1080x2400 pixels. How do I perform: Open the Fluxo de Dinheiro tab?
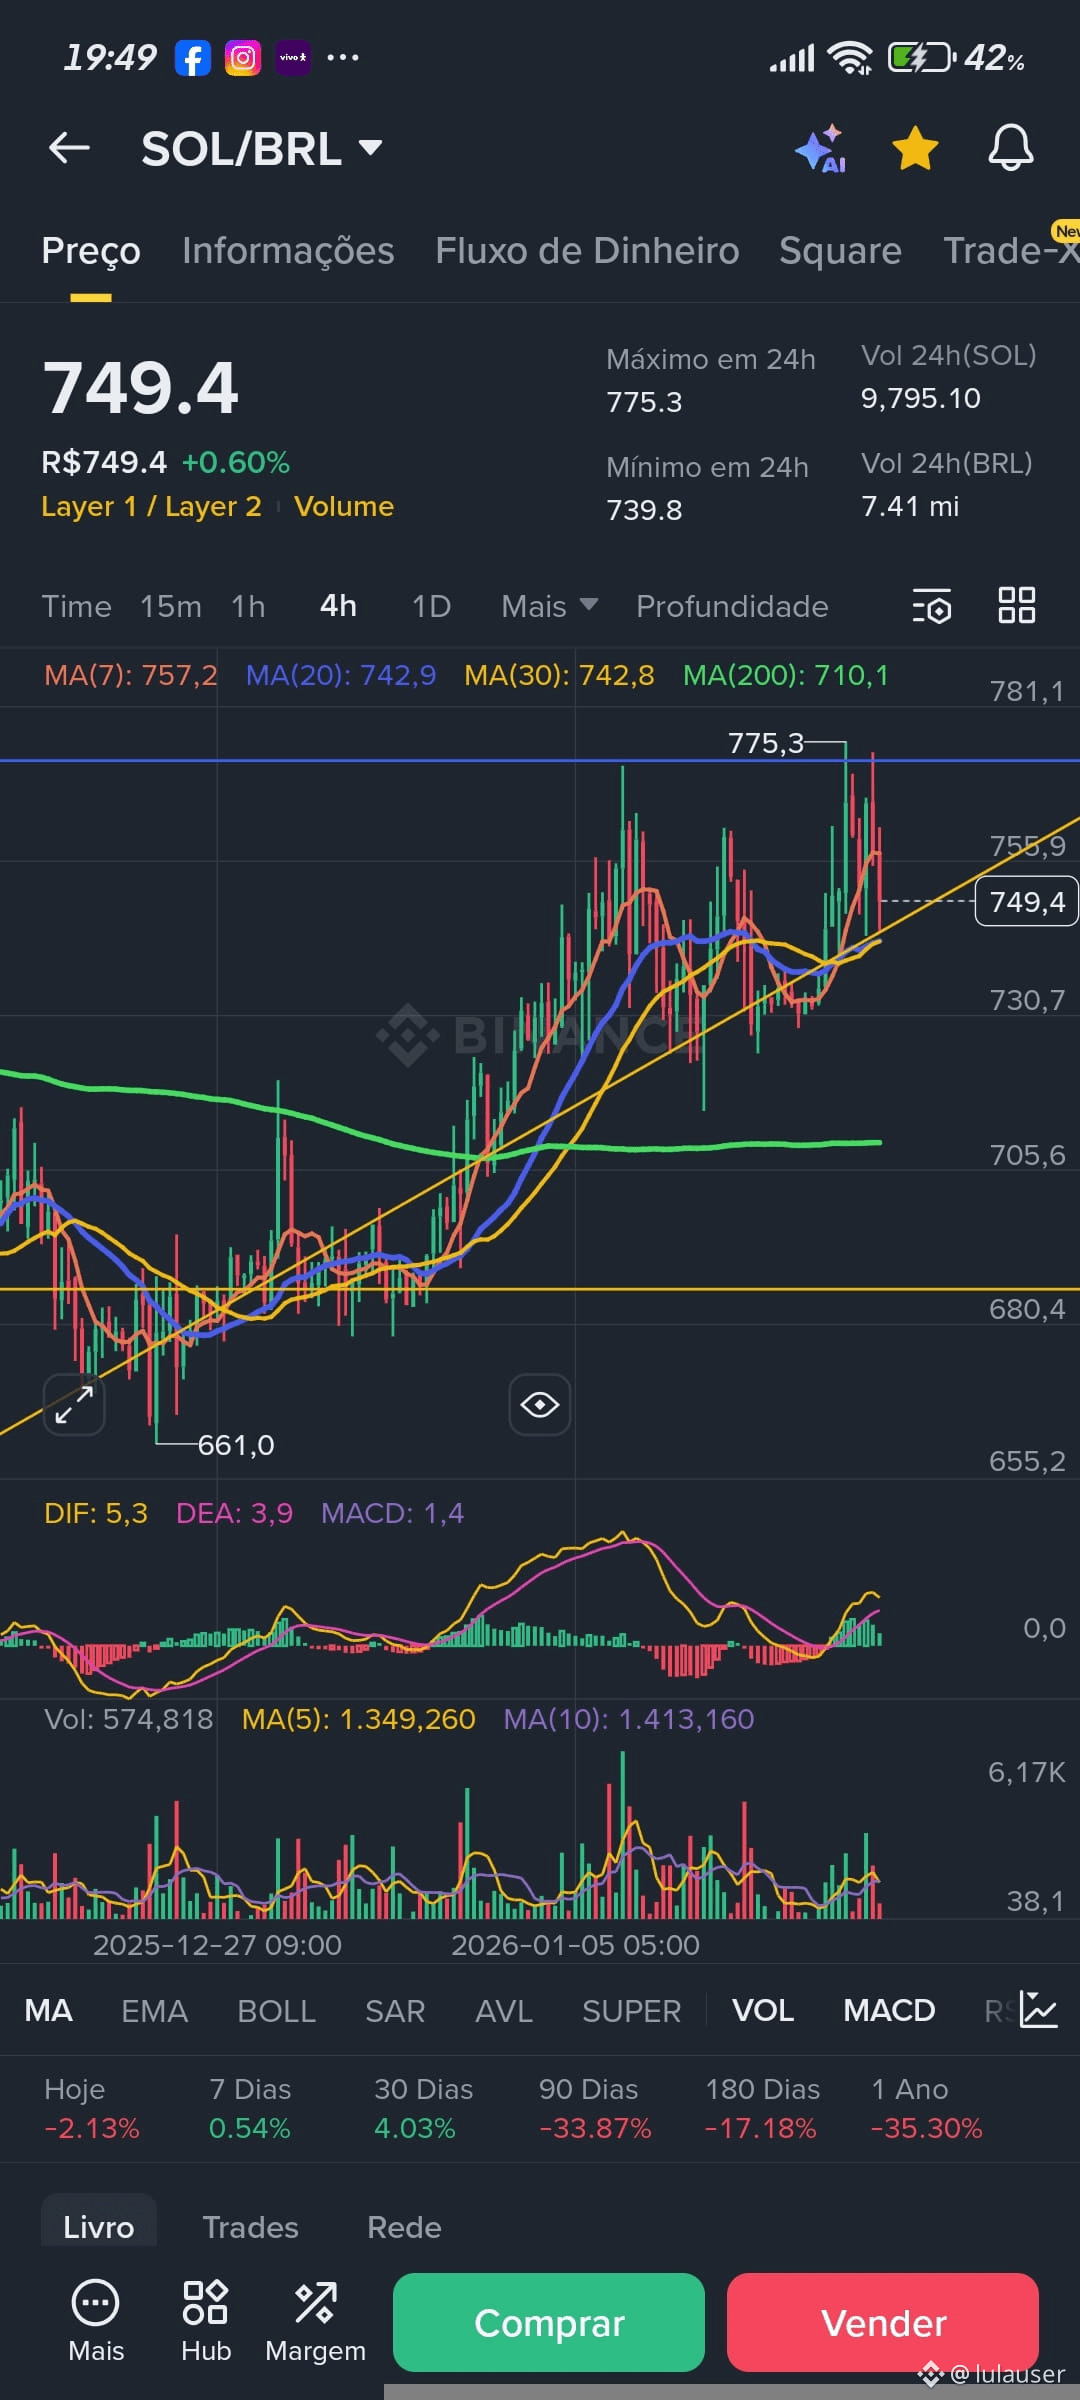(587, 251)
